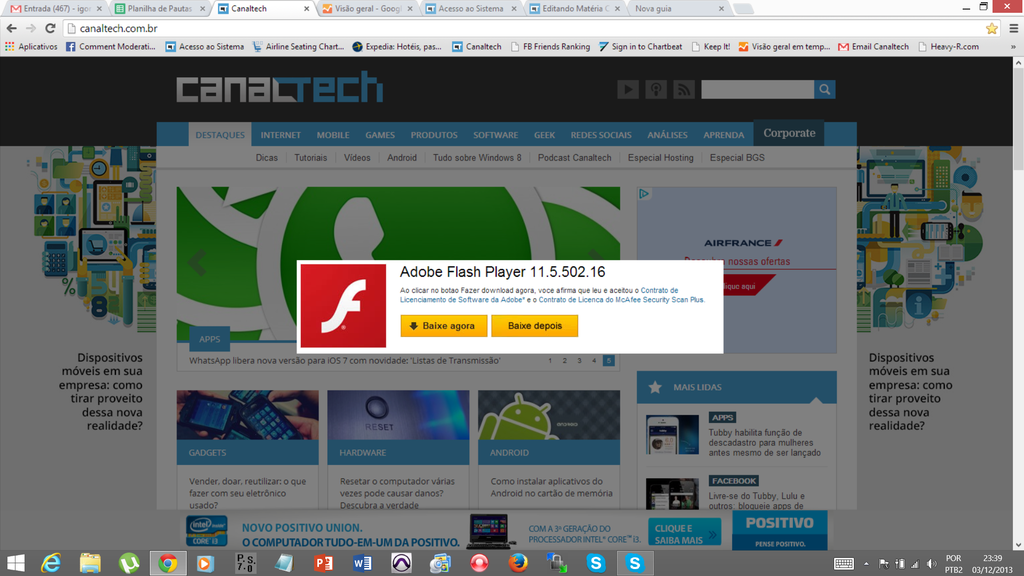The height and width of the screenshot is (576, 1024).
Task: Go to previous slide in WhatsApp carousel
Action: (x=197, y=263)
